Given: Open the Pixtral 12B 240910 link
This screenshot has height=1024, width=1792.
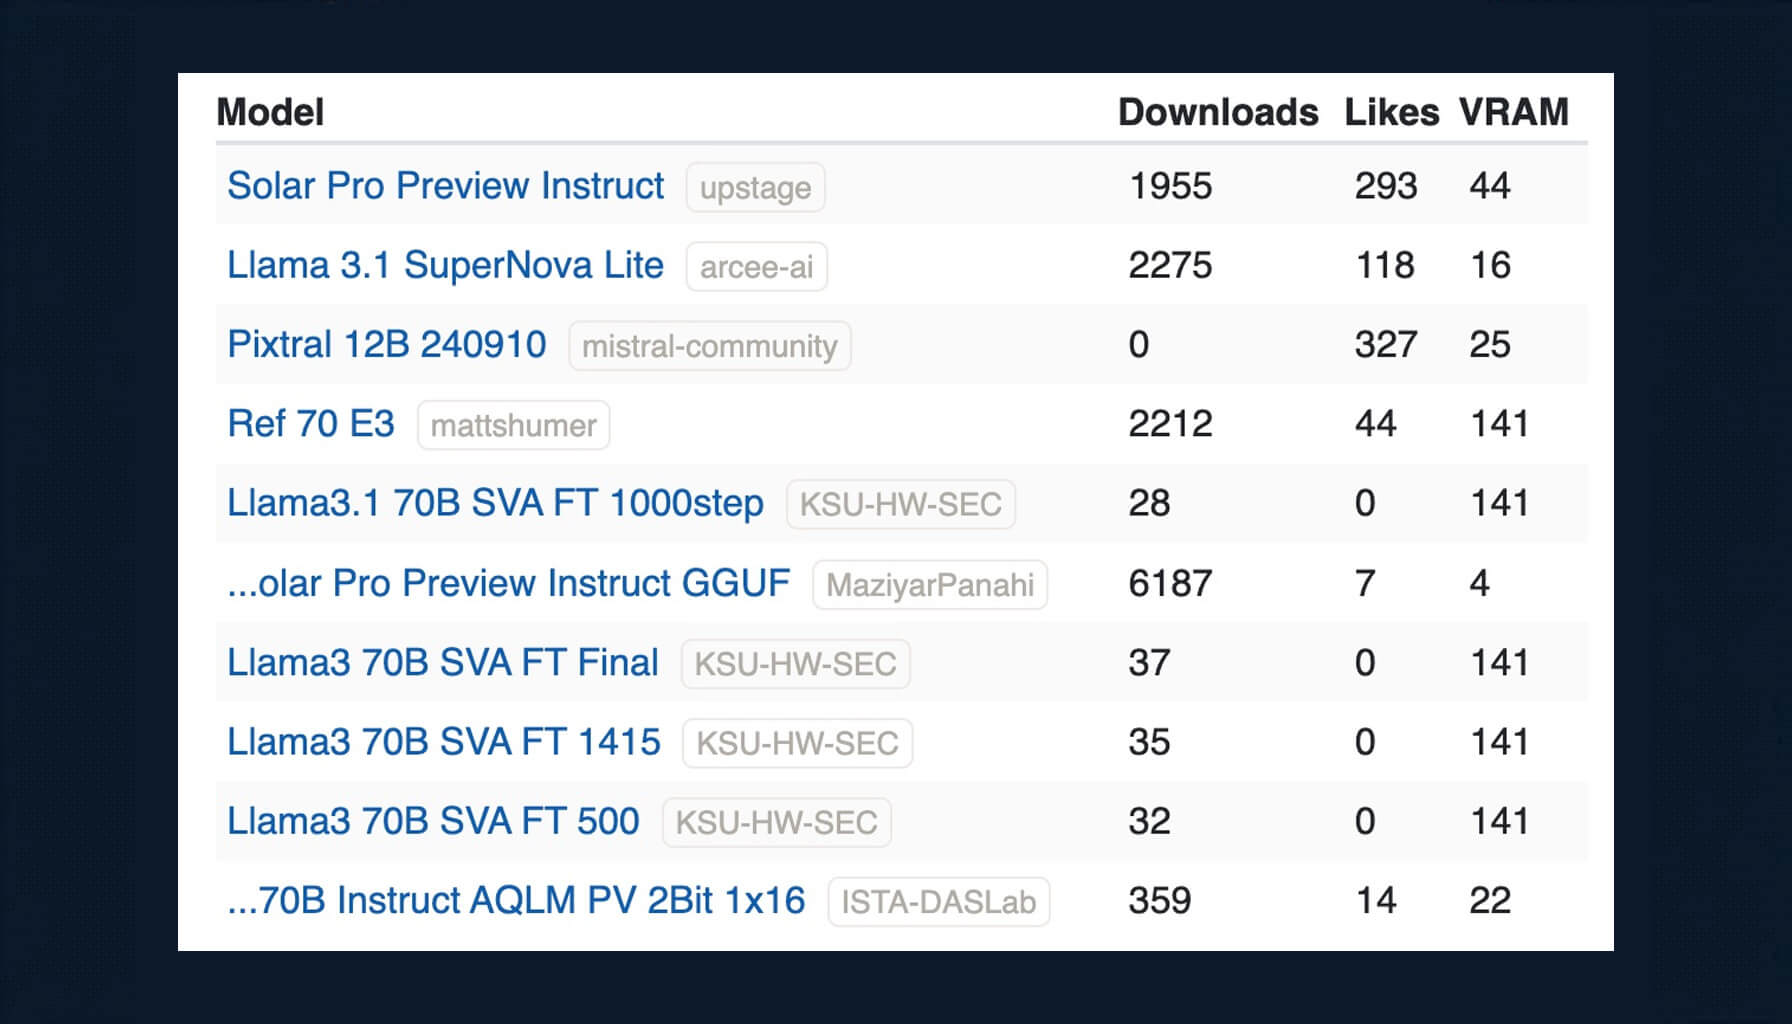Looking at the screenshot, I should click(387, 344).
